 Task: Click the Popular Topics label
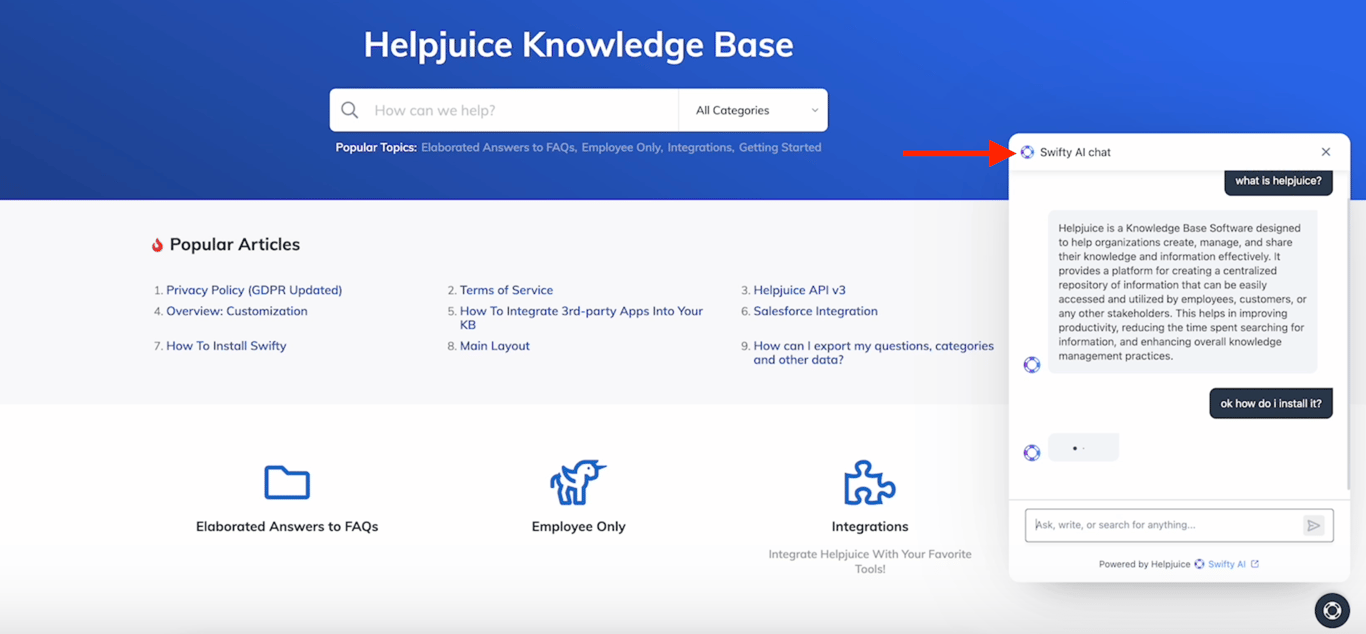pos(376,147)
